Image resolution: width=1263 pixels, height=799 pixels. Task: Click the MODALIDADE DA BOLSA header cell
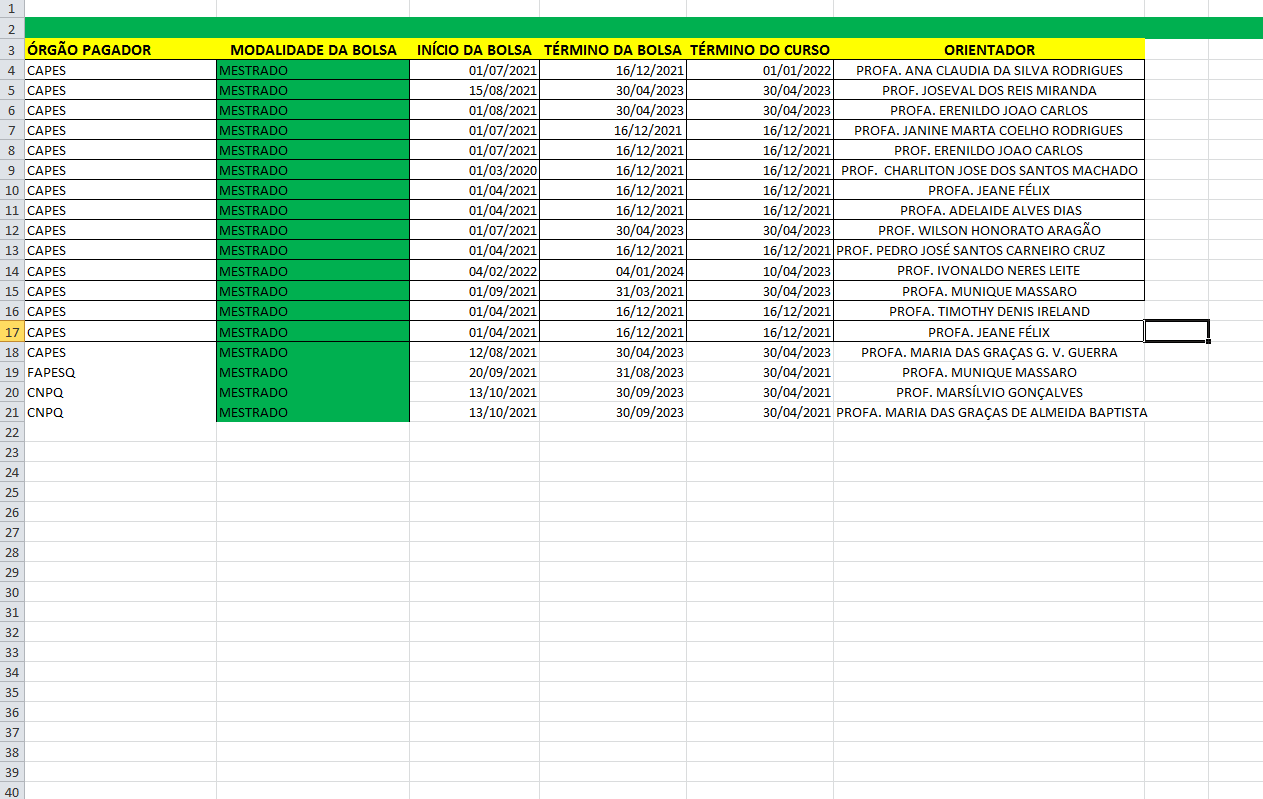pyautogui.click(x=312, y=50)
